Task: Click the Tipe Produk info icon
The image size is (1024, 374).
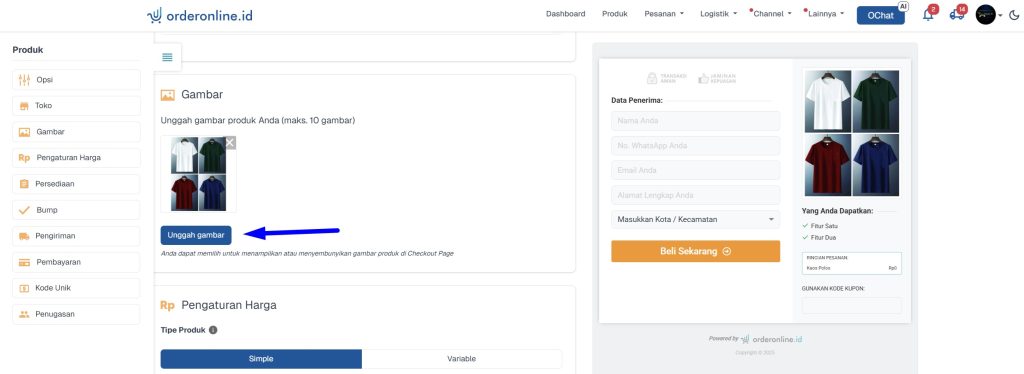Action: (x=213, y=330)
